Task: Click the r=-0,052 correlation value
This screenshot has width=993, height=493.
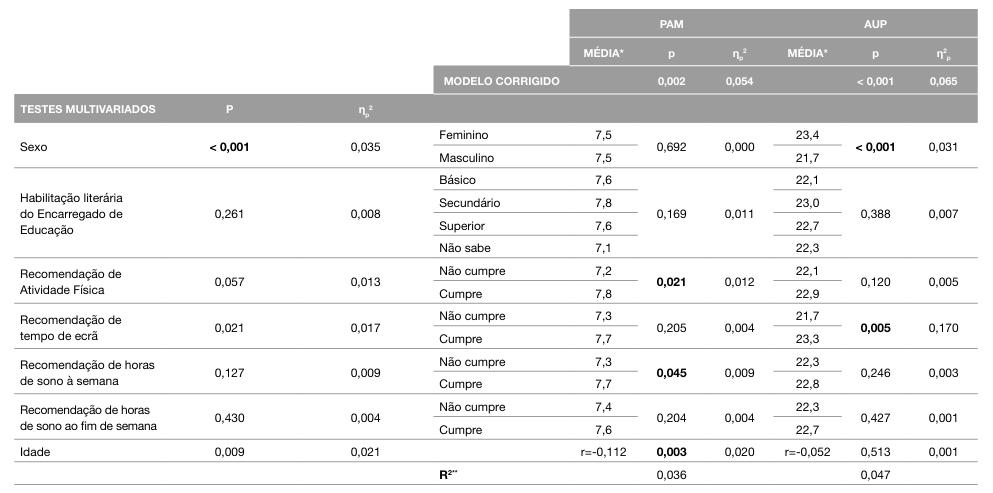Action: tap(807, 451)
